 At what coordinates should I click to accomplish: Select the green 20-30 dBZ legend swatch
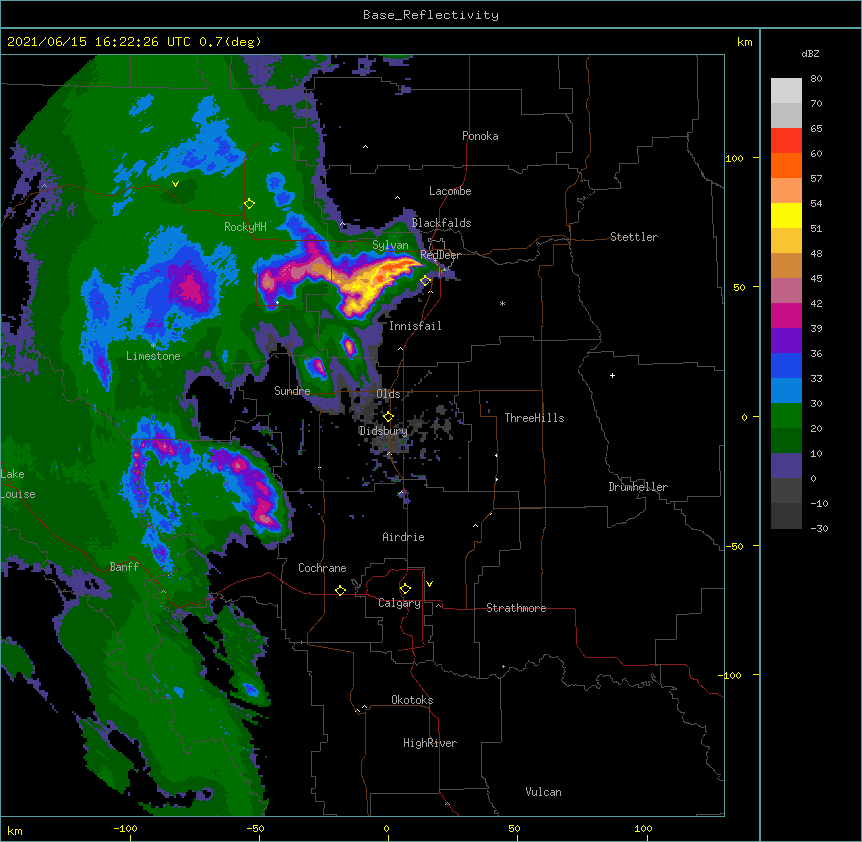pyautogui.click(x=786, y=416)
